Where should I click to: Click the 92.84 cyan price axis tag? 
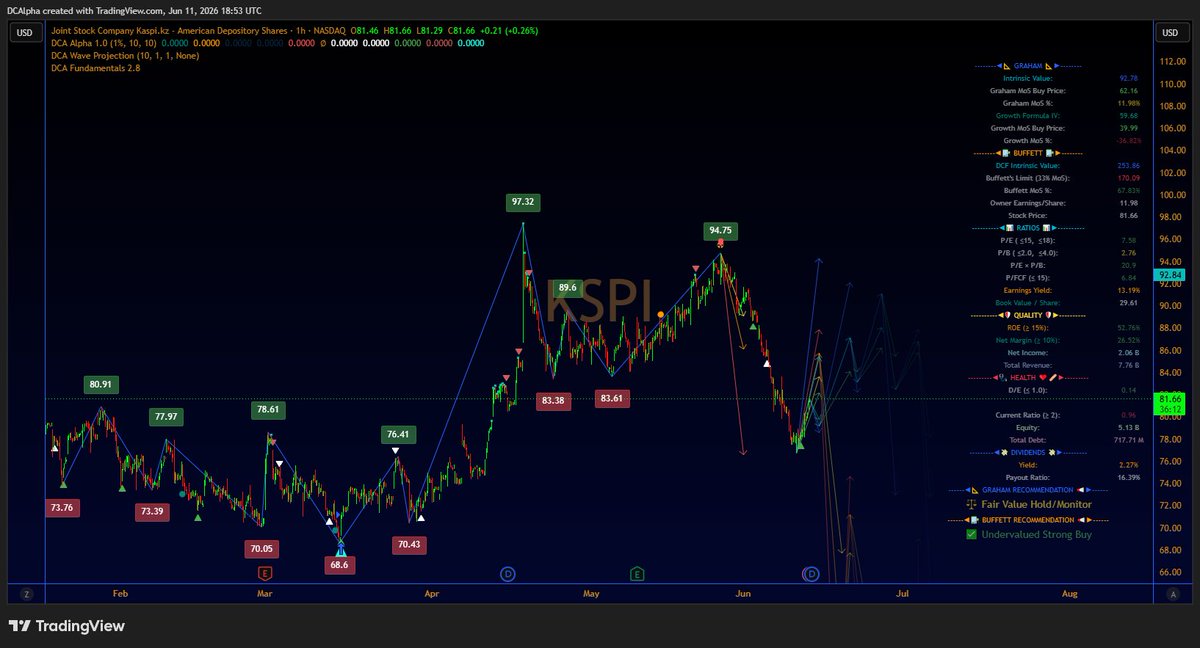point(1169,274)
